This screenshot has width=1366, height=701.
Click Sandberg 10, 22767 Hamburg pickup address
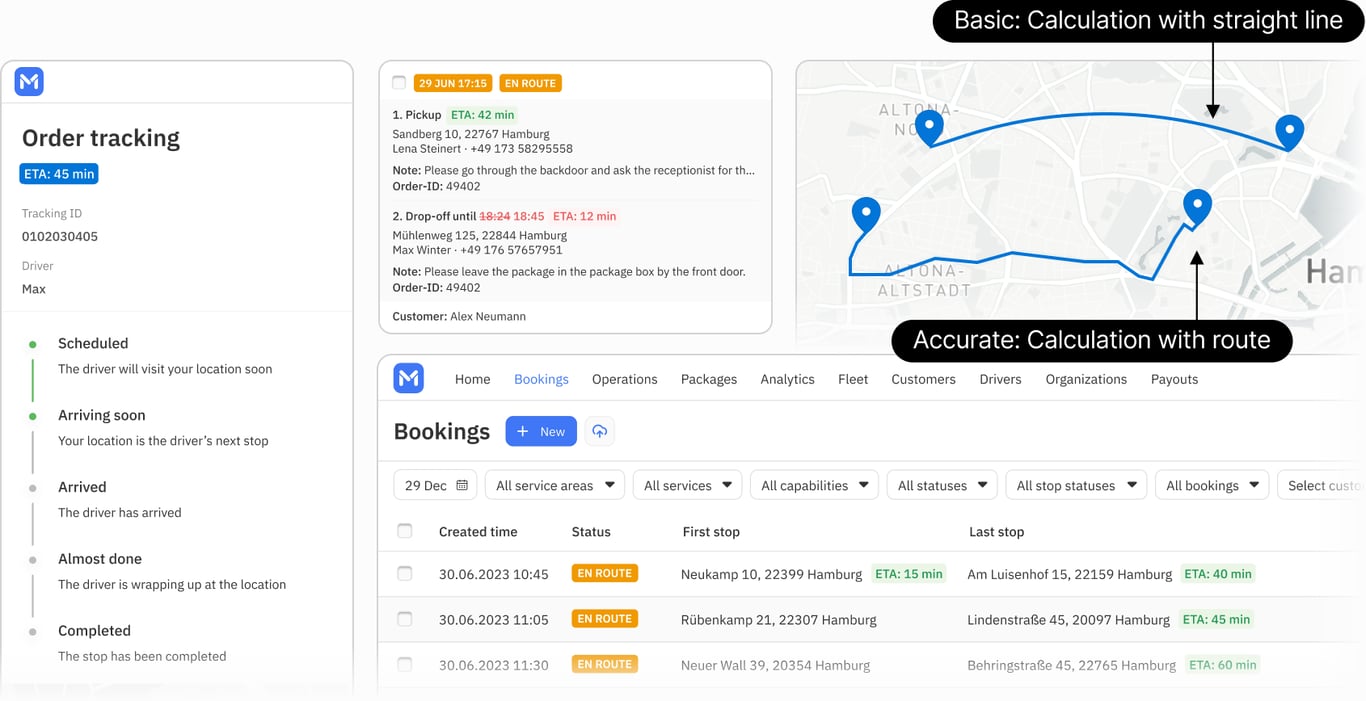[x=471, y=134]
